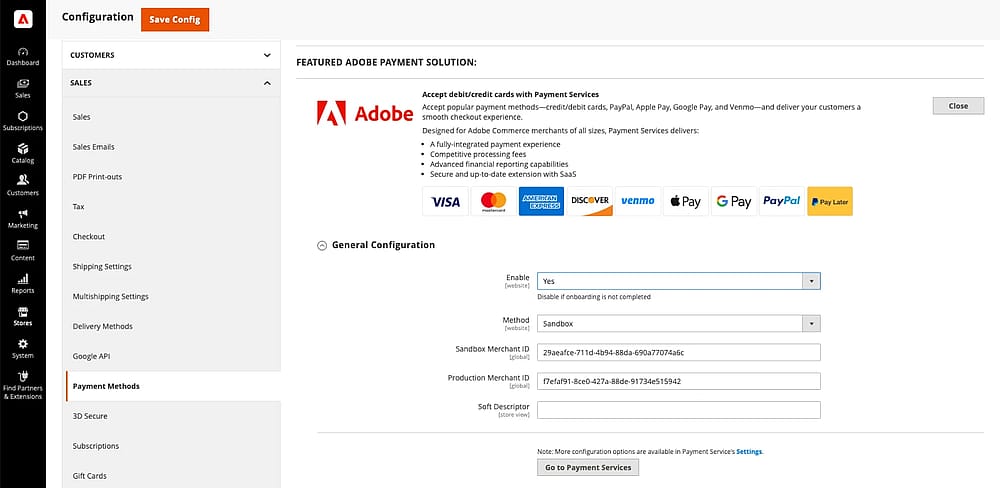Click the Google Pay logo

(734, 201)
